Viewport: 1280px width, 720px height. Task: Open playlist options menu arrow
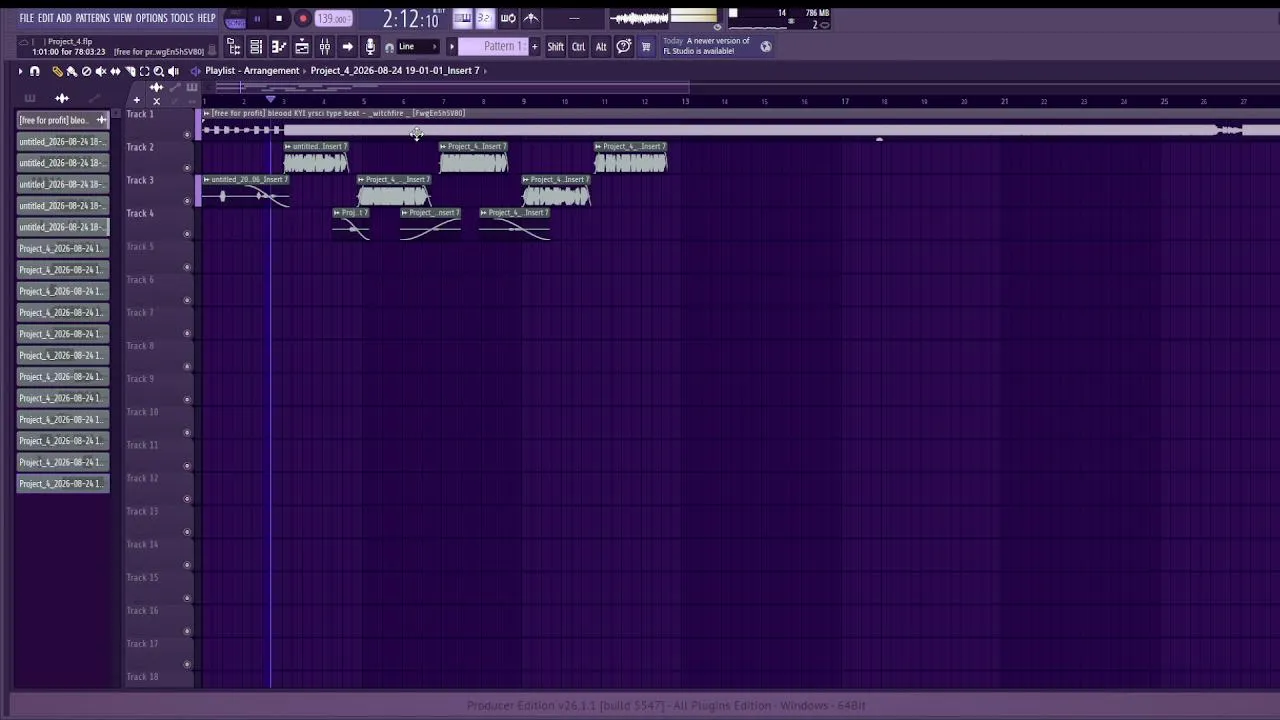coord(20,71)
